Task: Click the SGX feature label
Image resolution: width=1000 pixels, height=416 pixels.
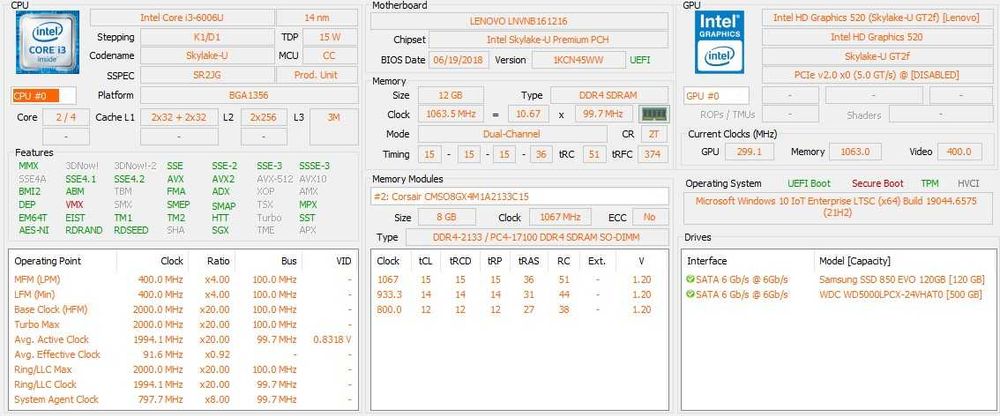Action: 220,230
